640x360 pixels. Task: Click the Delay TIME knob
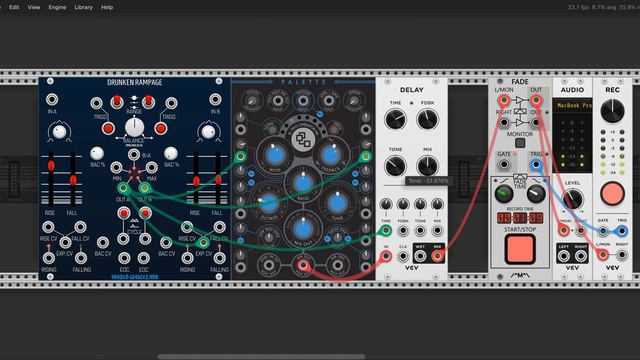click(x=395, y=119)
